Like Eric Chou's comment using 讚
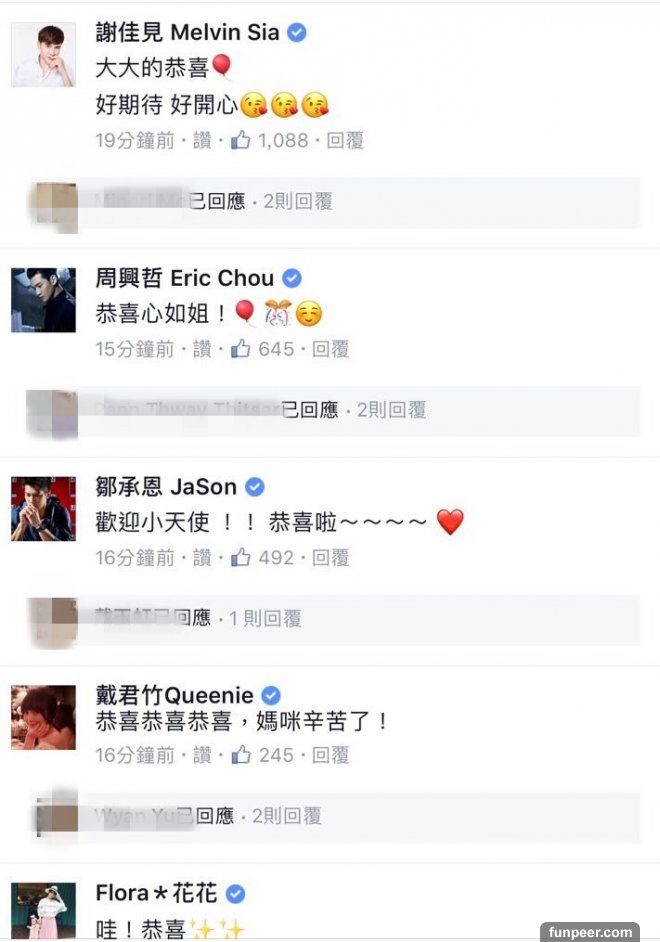 pyautogui.click(x=202, y=349)
